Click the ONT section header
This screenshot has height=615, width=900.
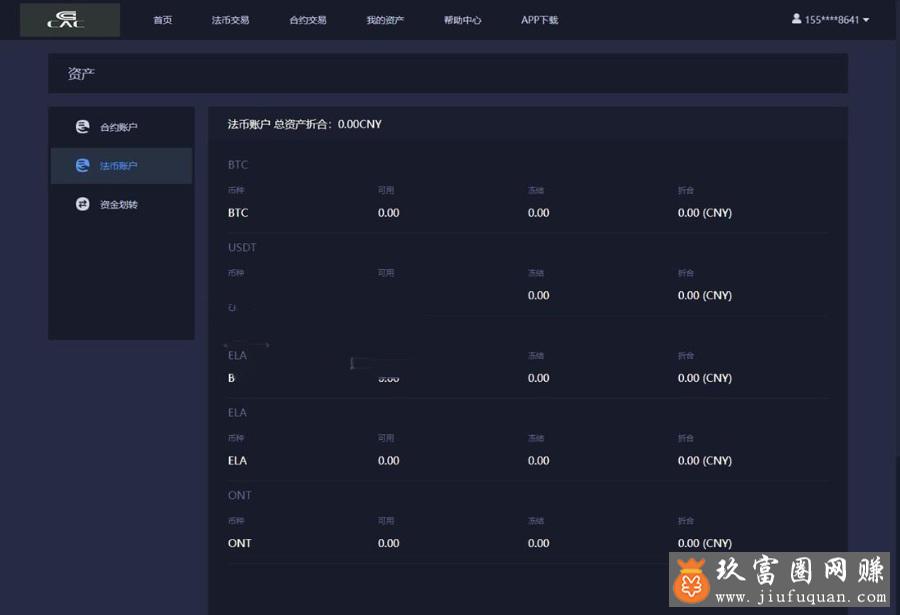pos(239,496)
